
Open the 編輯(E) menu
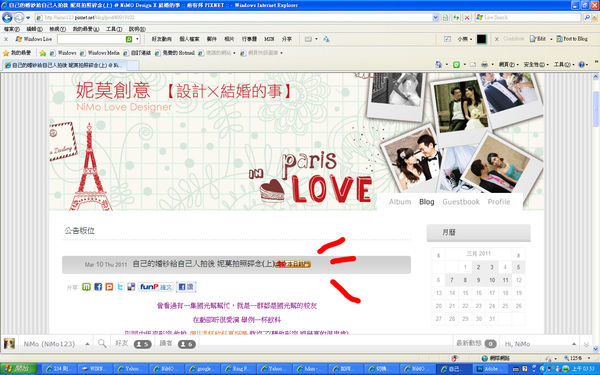(34, 29)
